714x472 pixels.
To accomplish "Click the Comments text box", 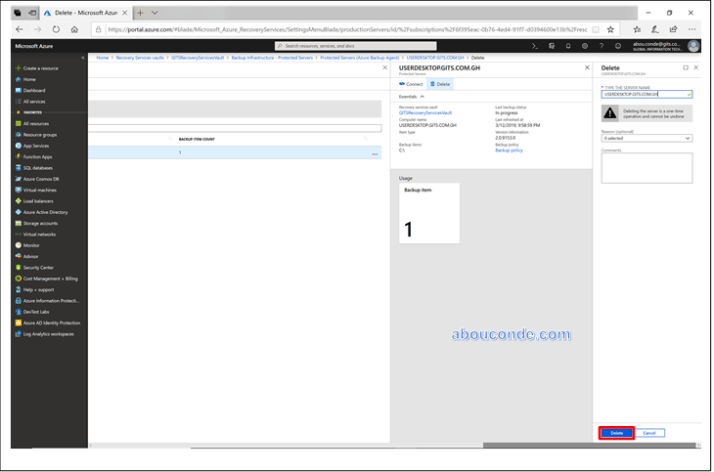I will point(646,167).
